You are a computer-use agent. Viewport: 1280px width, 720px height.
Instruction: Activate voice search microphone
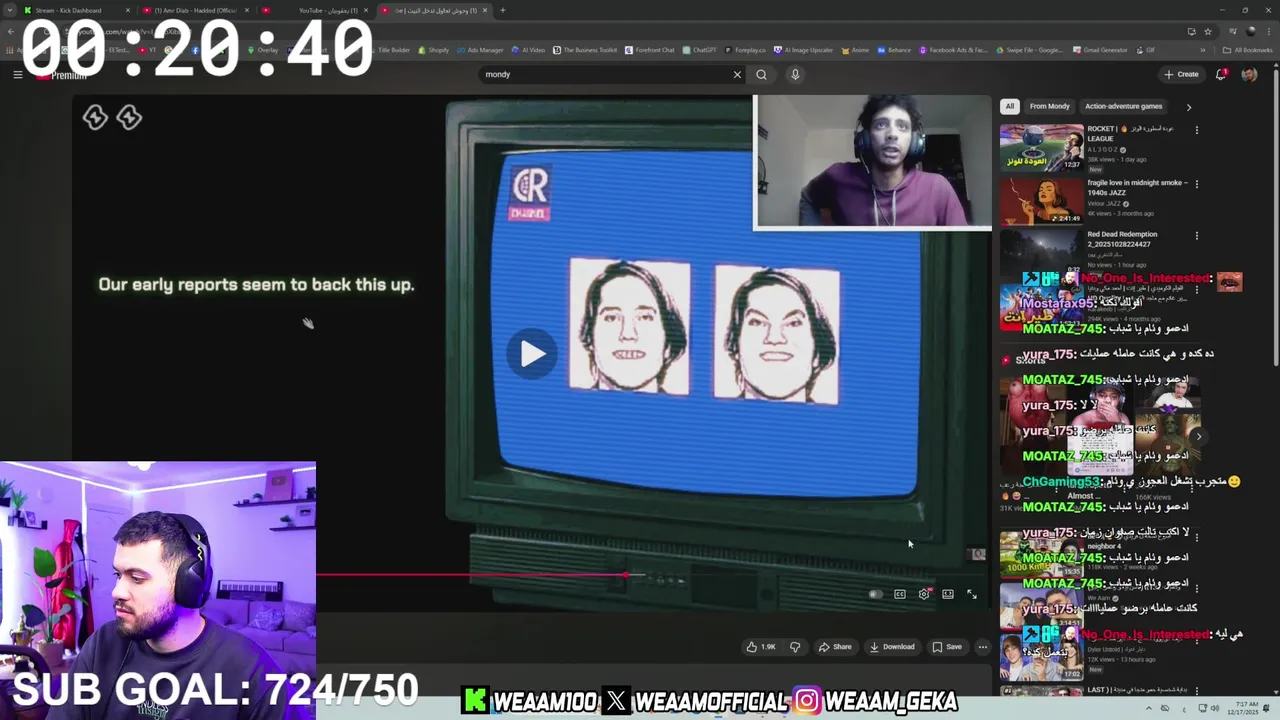tap(795, 74)
